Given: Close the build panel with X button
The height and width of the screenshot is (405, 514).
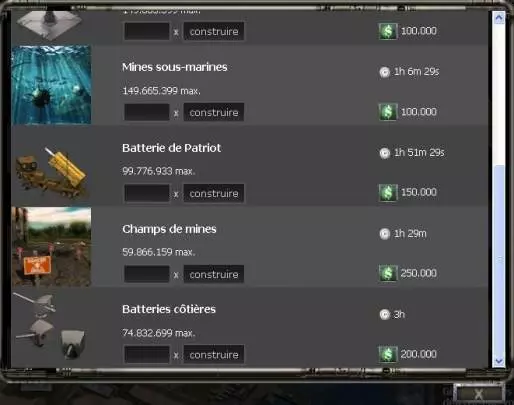Looking at the screenshot, I should pos(479,394).
